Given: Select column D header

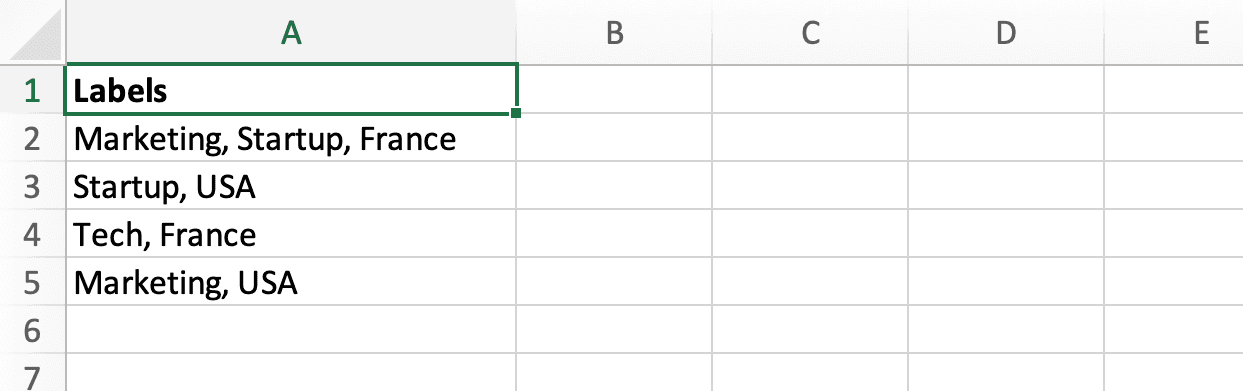Looking at the screenshot, I should point(1005,32).
